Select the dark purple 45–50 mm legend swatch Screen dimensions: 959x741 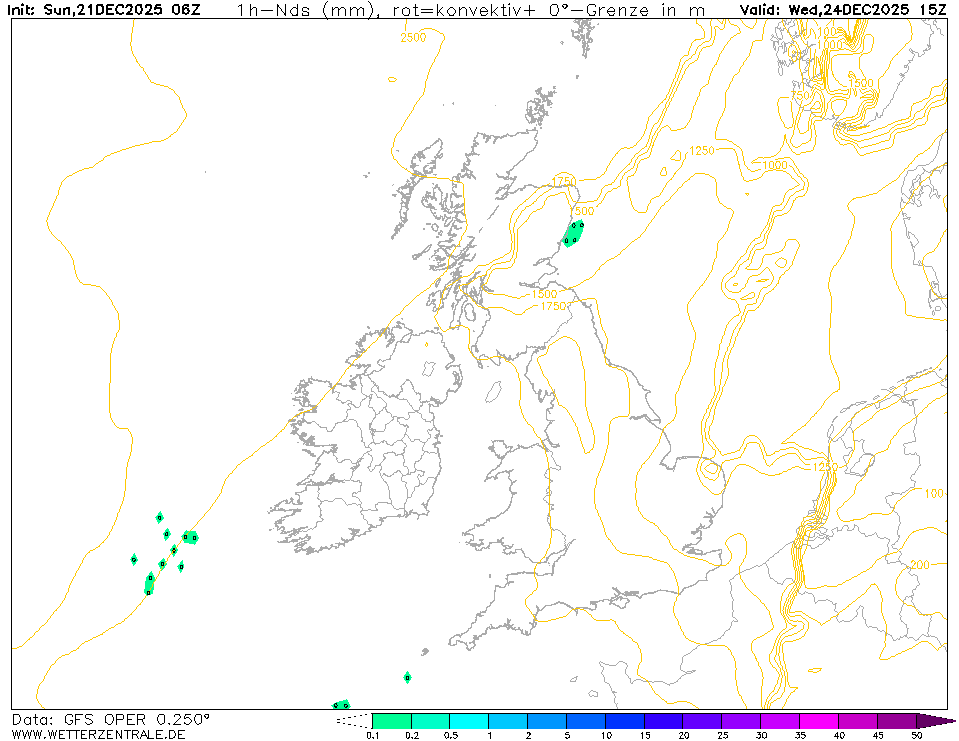[x=897, y=721]
